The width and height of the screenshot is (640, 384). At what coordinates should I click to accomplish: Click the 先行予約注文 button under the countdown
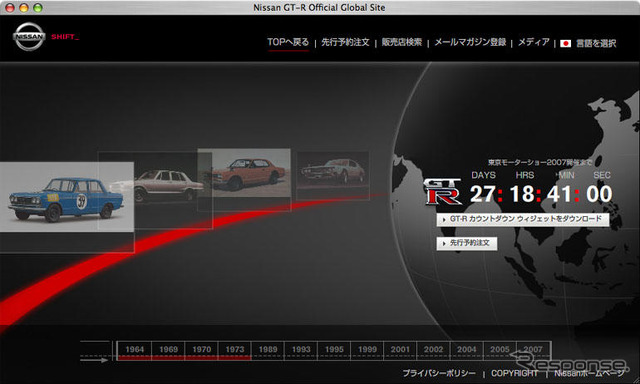click(467, 243)
